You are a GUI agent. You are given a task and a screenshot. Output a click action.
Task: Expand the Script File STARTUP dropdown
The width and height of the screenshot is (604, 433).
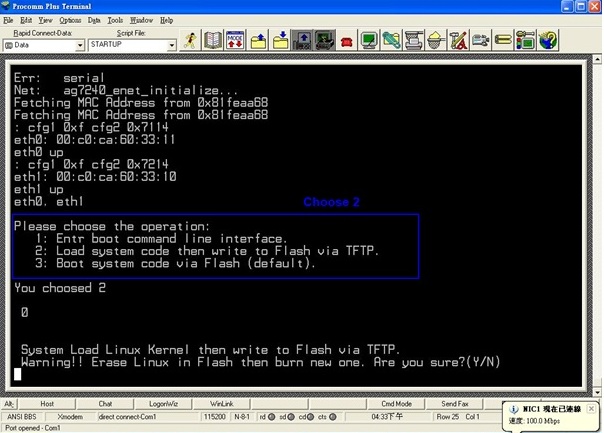(x=171, y=46)
